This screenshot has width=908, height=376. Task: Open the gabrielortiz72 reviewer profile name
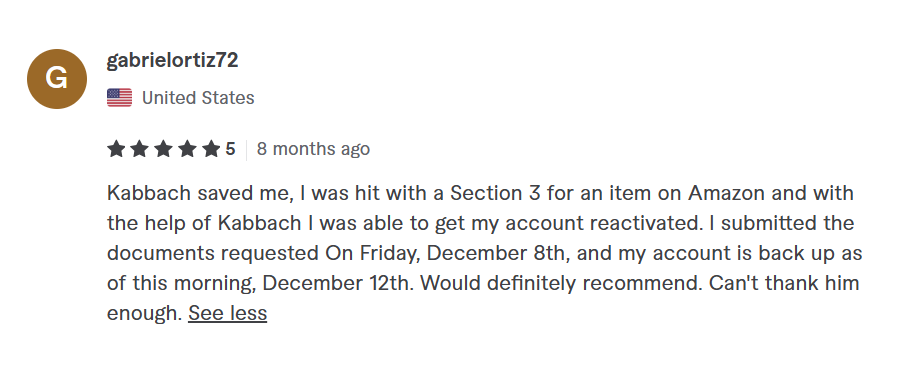(173, 60)
